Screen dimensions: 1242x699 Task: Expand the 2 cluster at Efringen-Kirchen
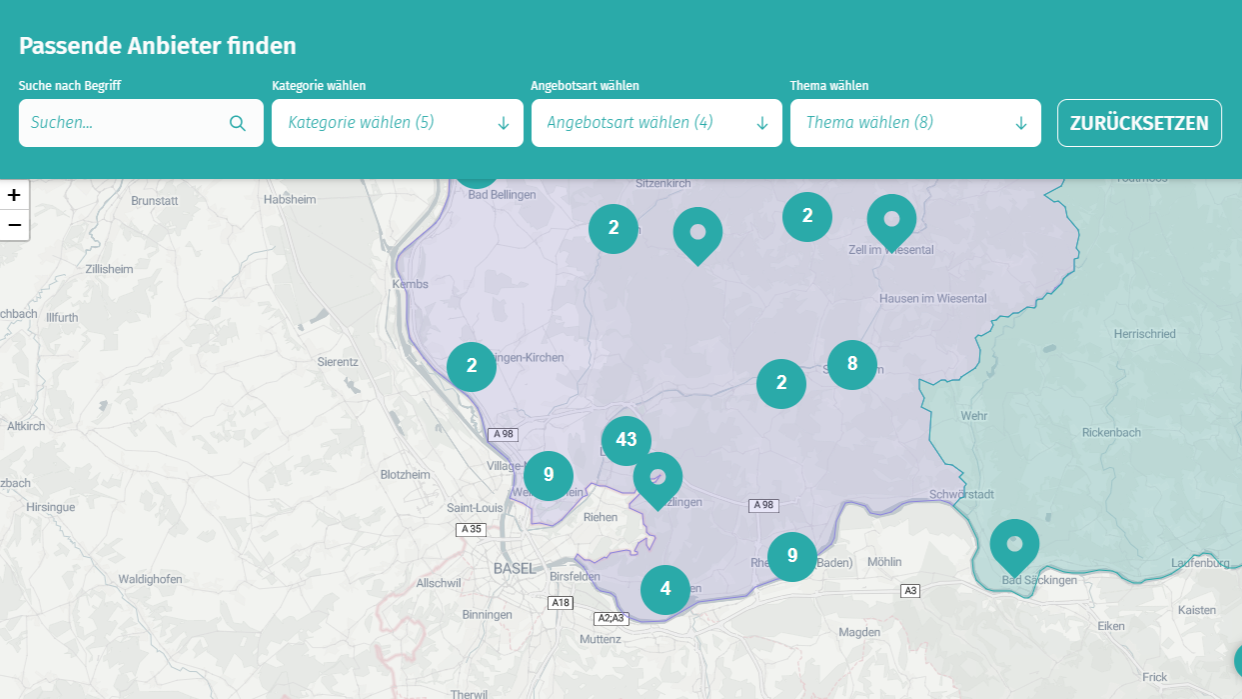471,366
